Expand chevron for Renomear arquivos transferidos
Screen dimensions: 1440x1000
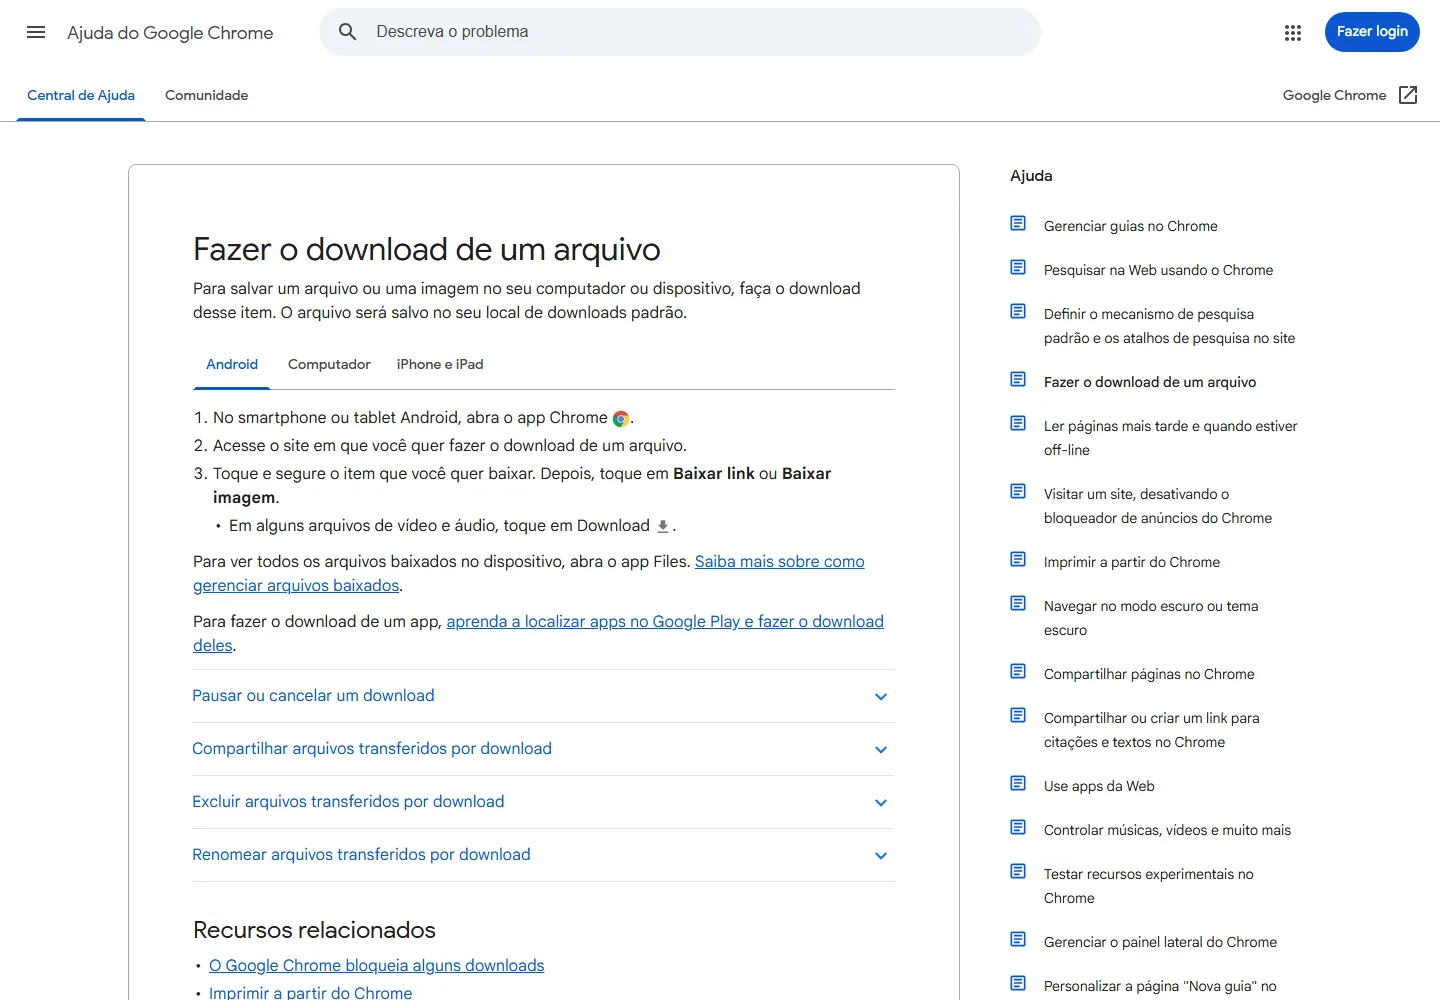tap(881, 856)
